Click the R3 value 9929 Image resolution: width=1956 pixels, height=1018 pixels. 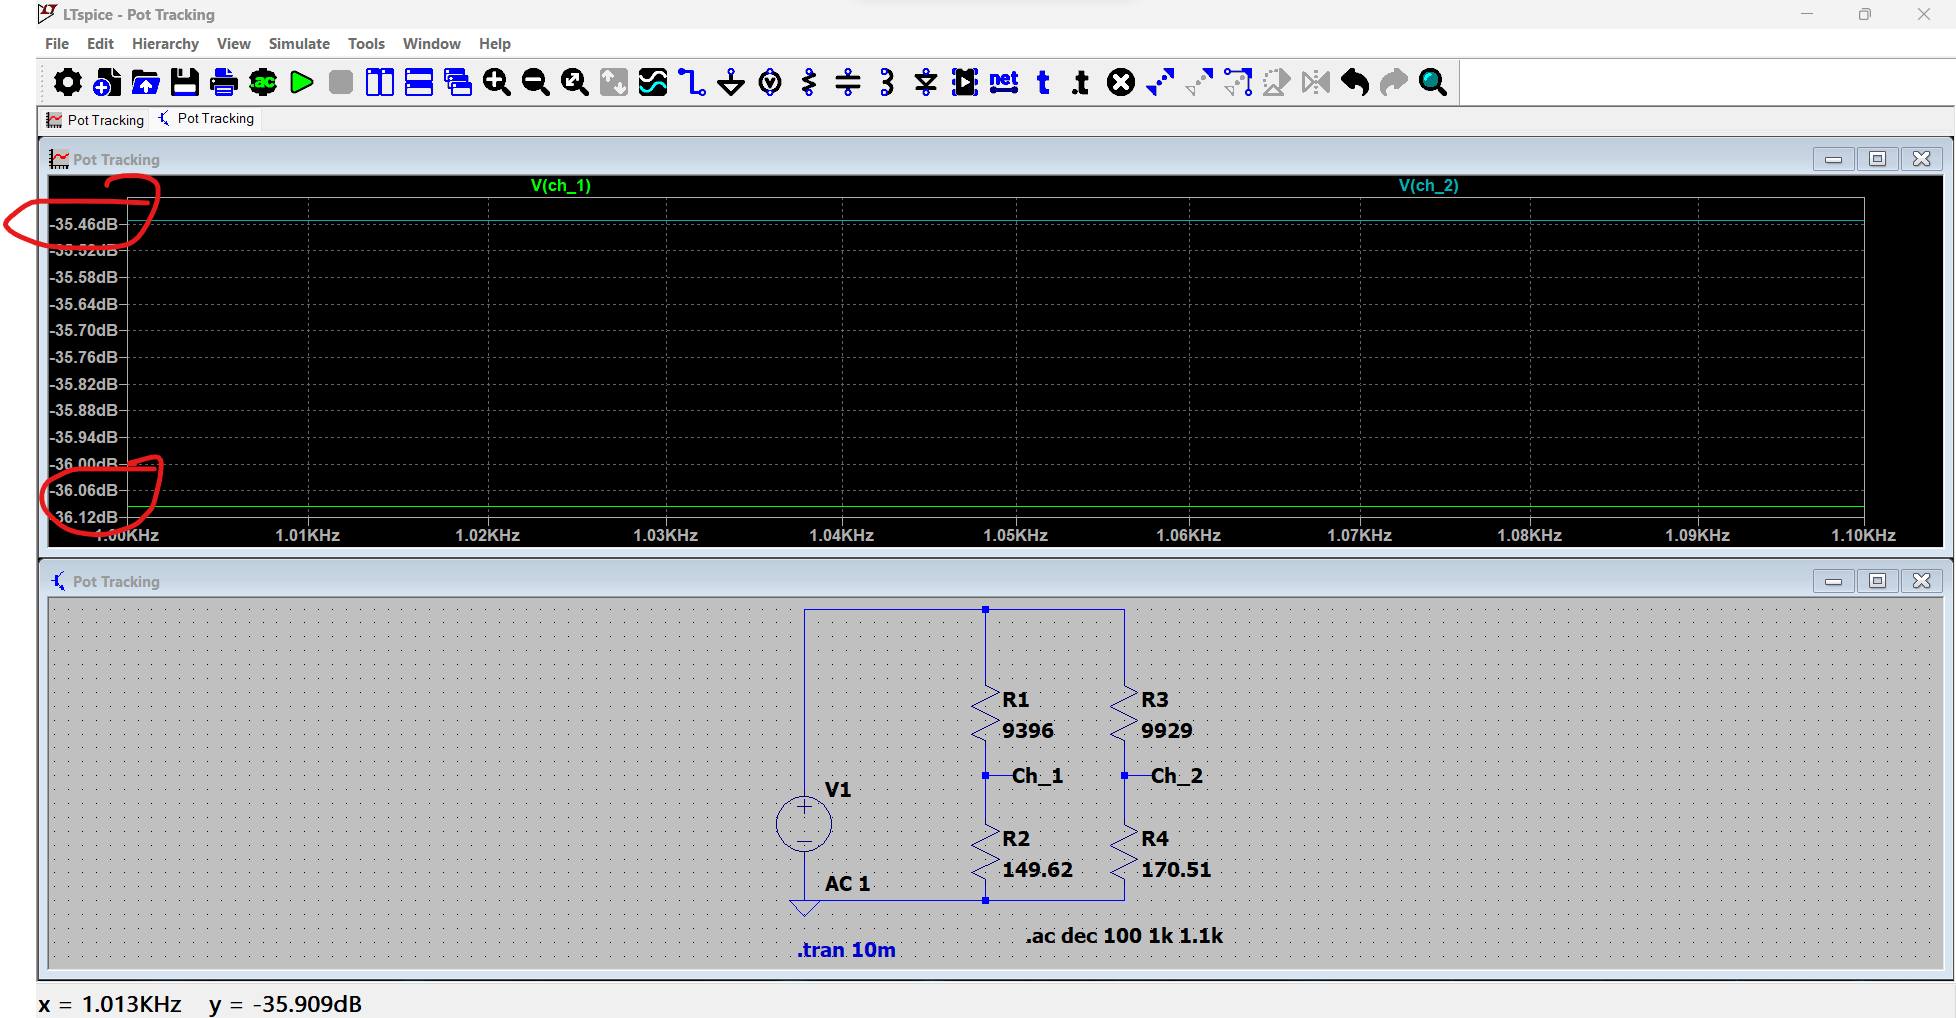[x=1167, y=731]
